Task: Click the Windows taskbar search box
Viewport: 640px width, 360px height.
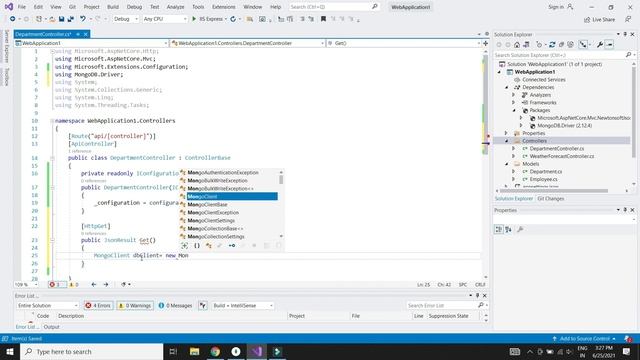Action: pos(92,351)
